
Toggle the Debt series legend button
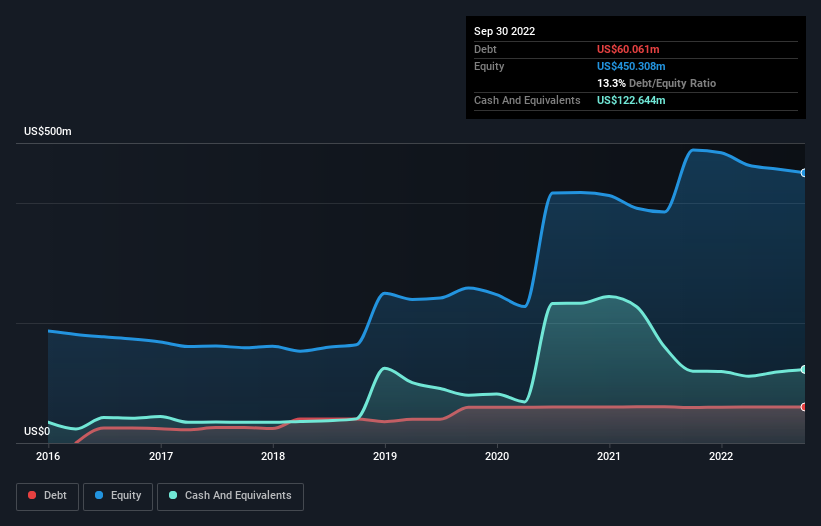click(x=48, y=496)
